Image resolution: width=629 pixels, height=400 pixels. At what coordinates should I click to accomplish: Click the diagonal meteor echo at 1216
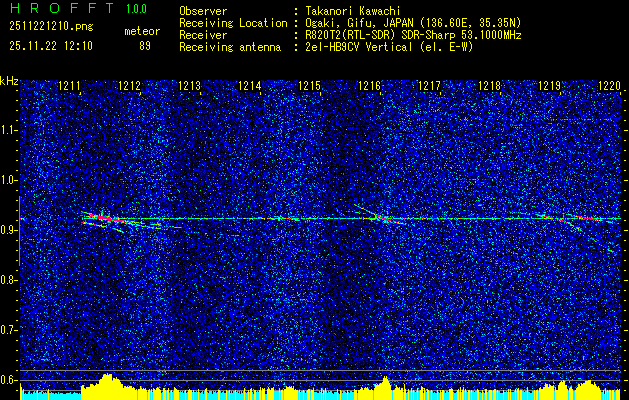click(377, 216)
